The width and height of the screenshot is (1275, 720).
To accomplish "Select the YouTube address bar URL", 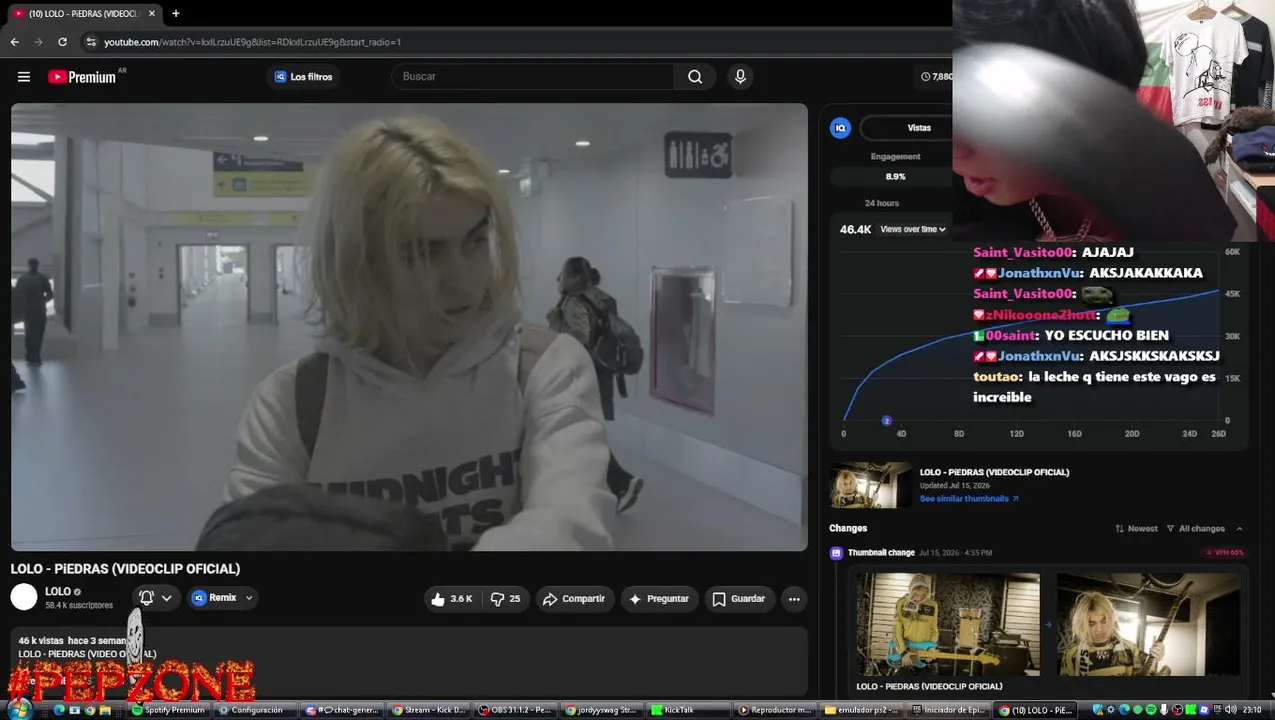I will coord(252,42).
